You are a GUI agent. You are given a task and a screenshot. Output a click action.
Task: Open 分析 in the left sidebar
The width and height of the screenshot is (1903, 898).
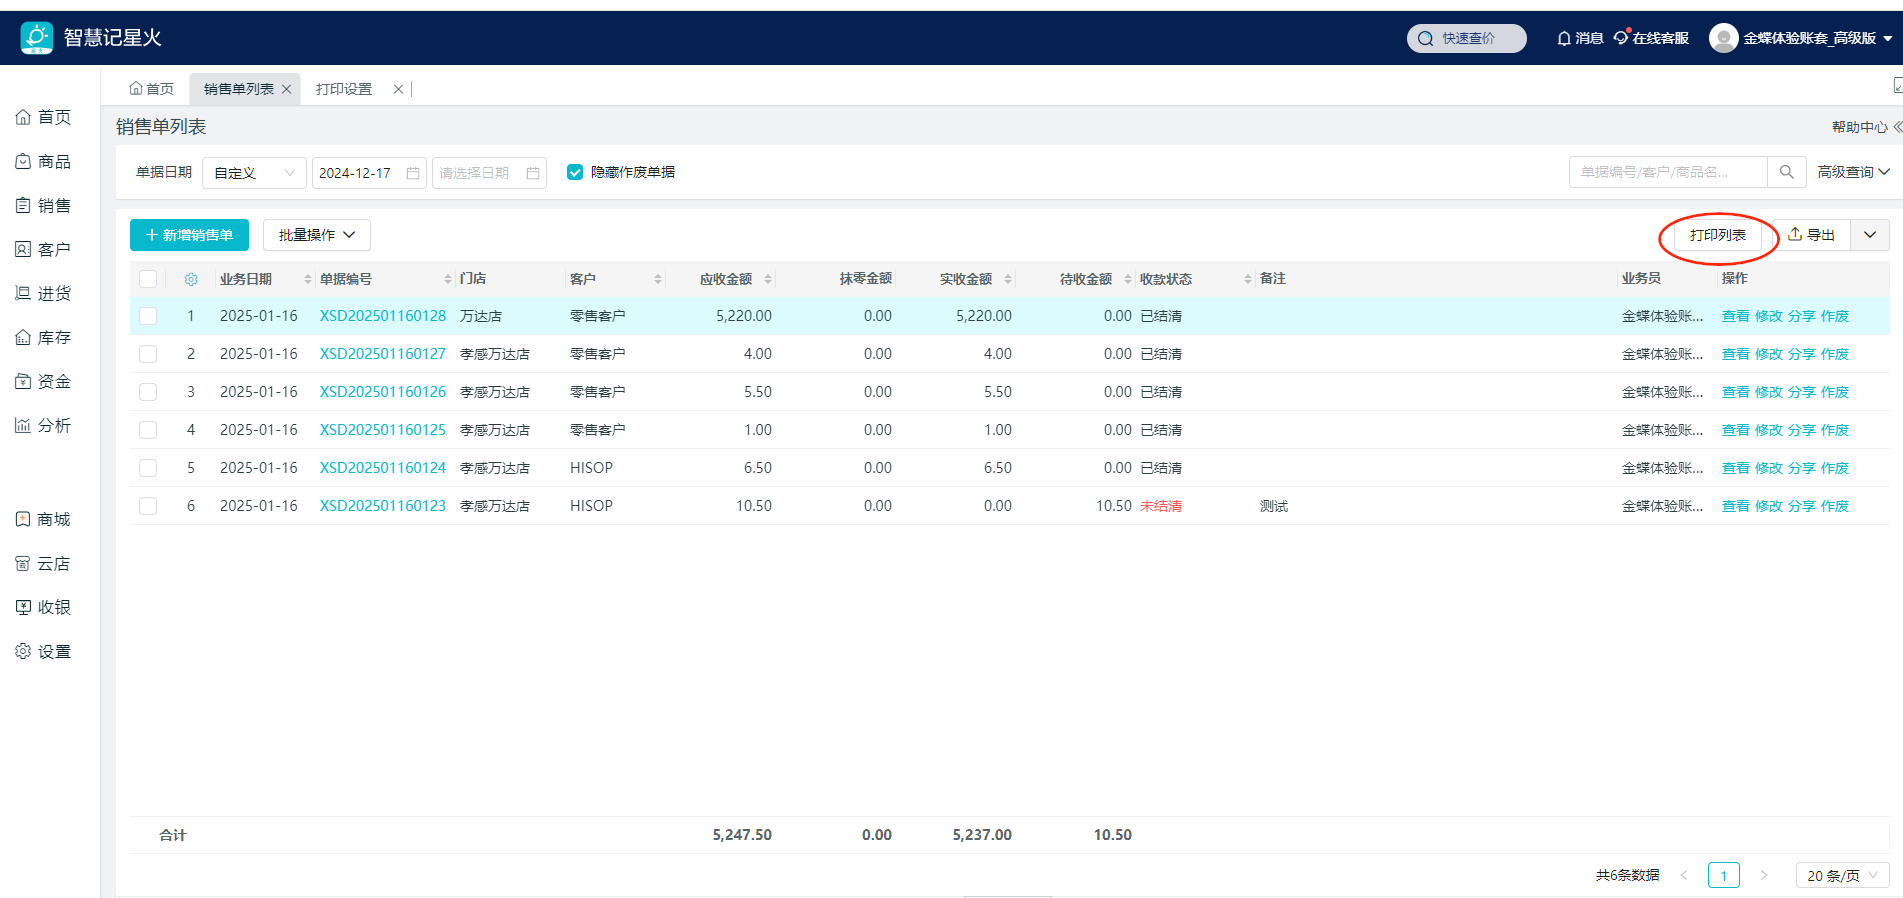click(x=43, y=425)
